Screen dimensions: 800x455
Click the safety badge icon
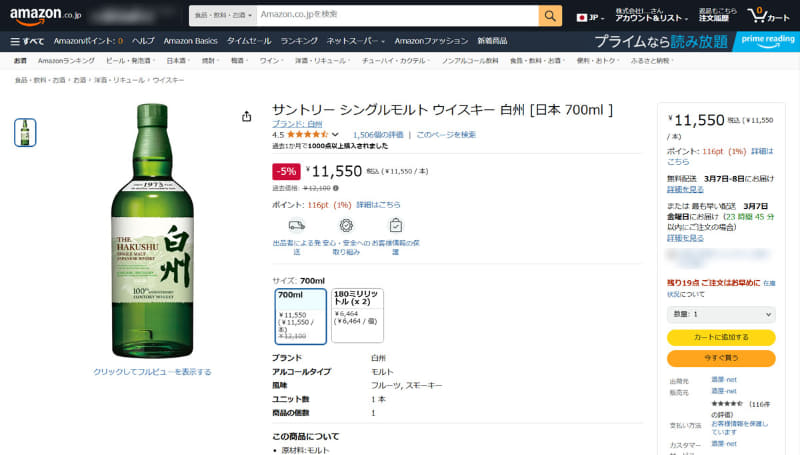346,225
